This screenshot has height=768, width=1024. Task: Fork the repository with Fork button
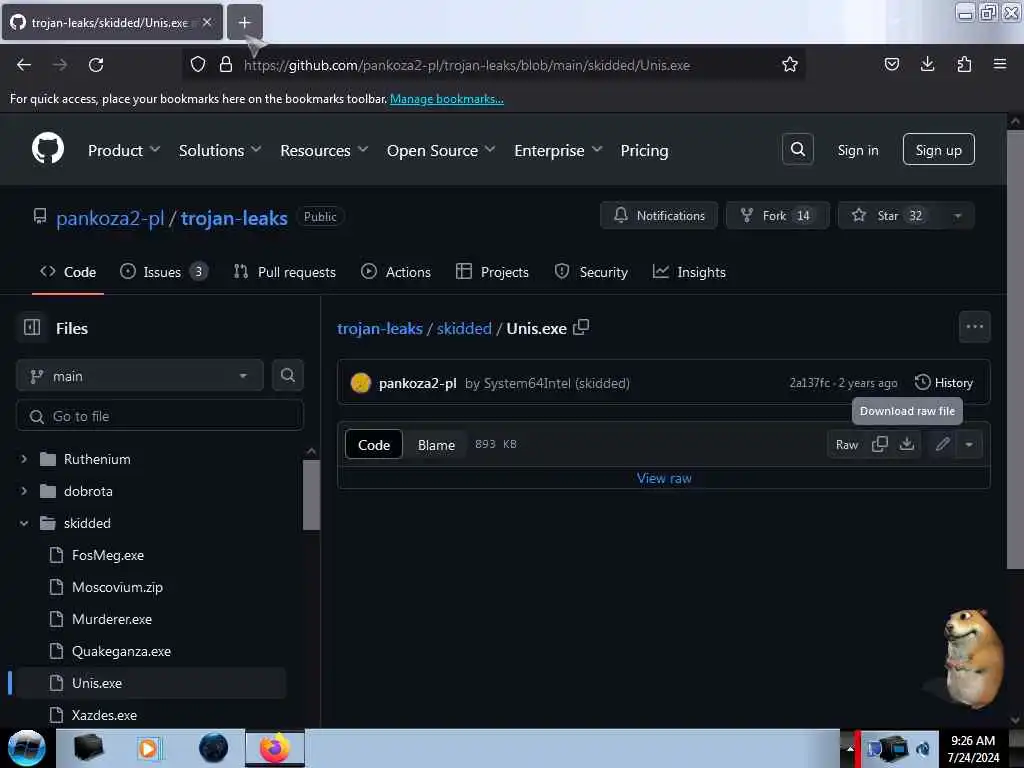[x=777, y=216]
